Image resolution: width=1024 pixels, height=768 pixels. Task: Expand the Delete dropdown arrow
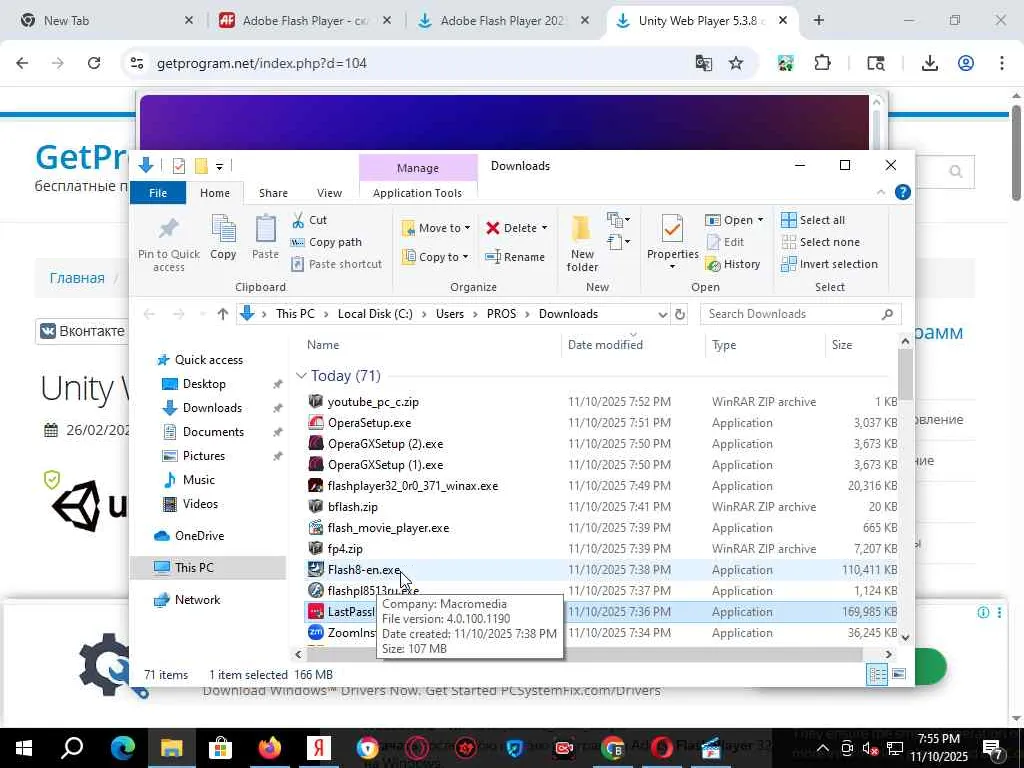[544, 228]
